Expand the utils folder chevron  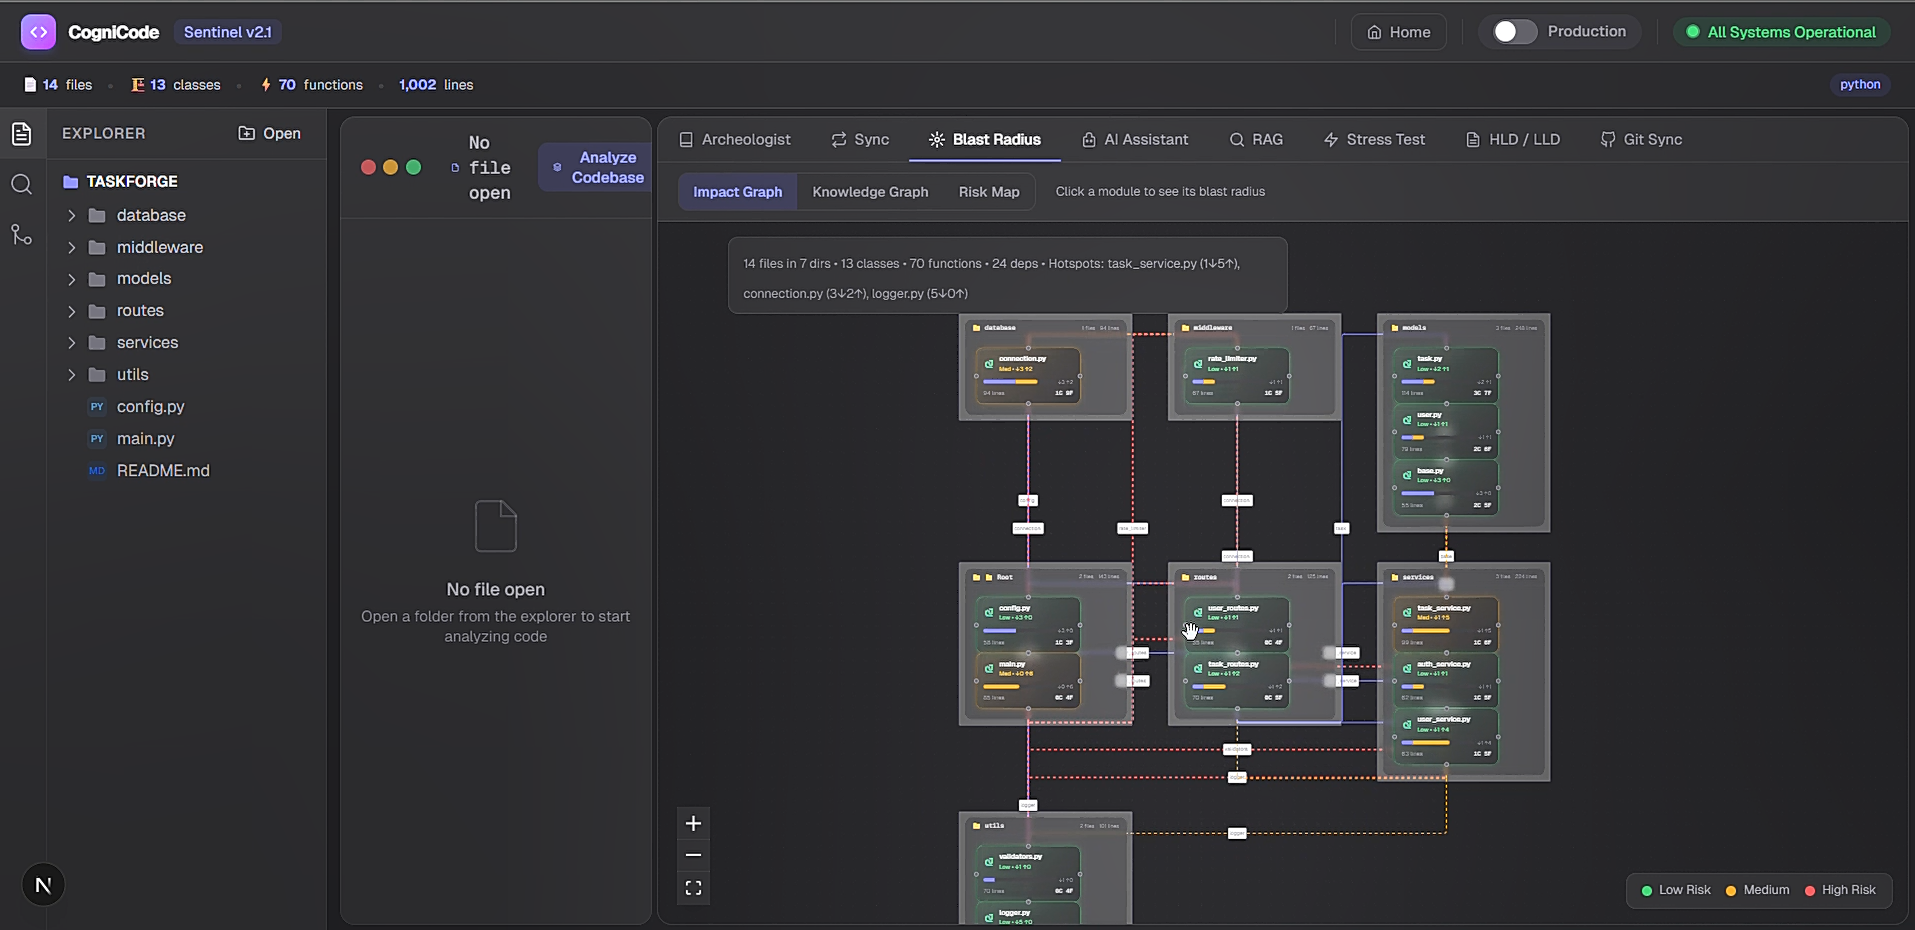pyautogui.click(x=71, y=375)
